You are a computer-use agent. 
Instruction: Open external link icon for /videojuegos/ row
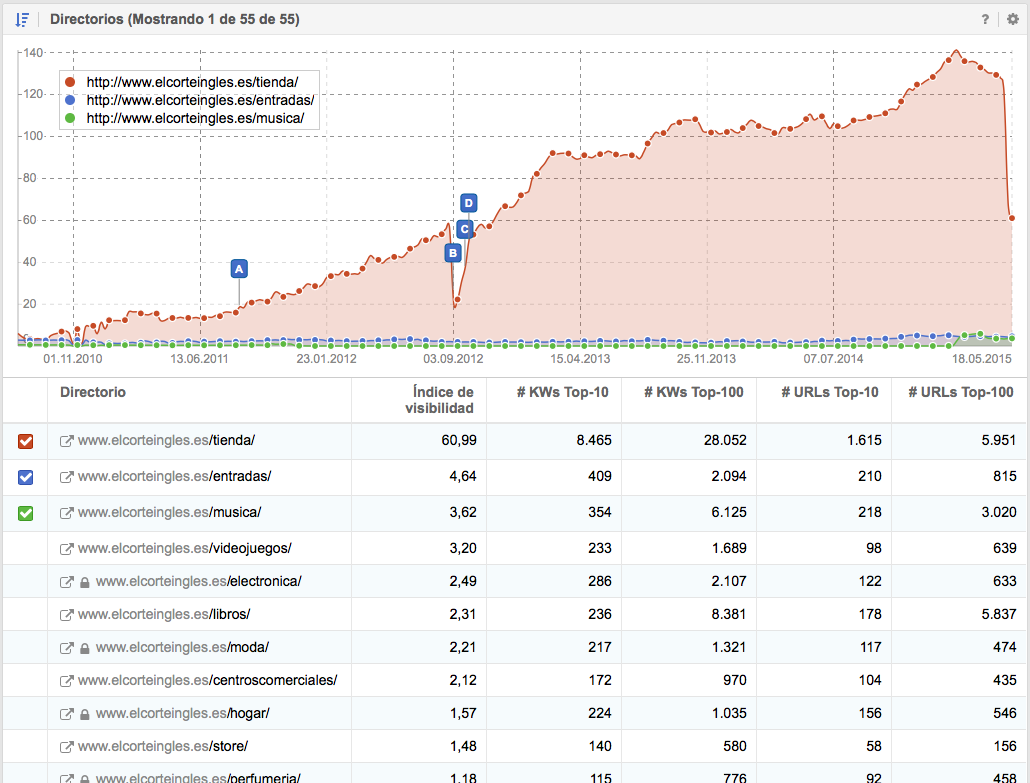(67, 549)
